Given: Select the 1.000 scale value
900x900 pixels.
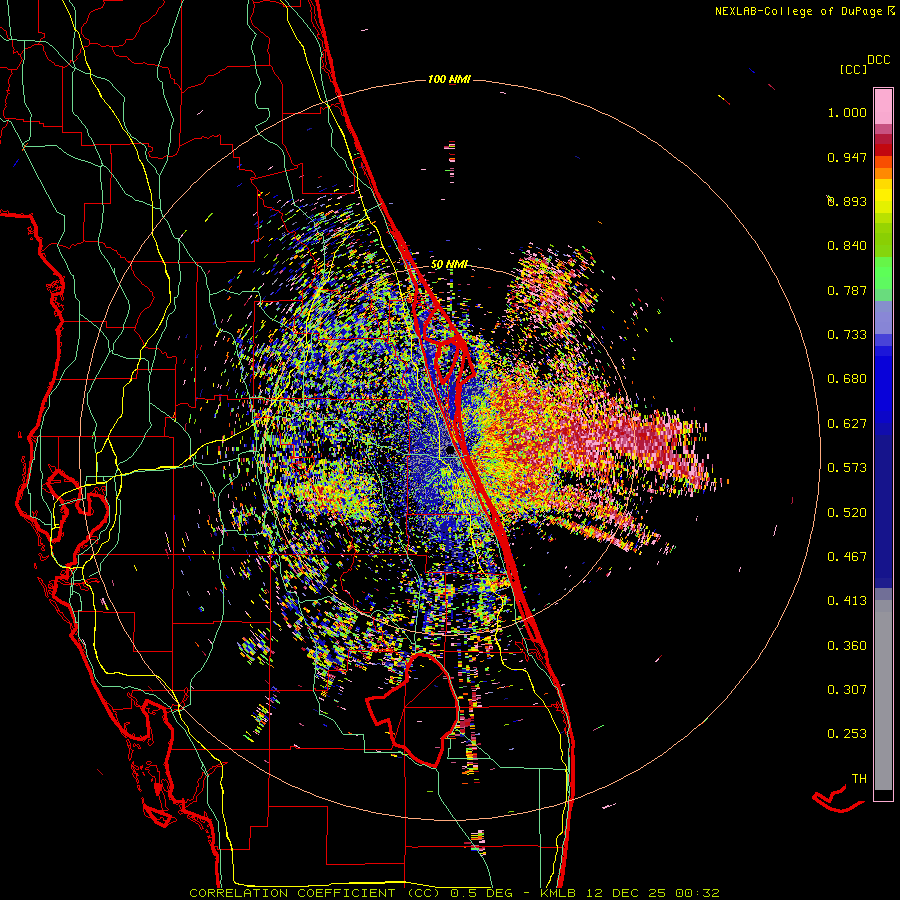Looking at the screenshot, I should [847, 112].
